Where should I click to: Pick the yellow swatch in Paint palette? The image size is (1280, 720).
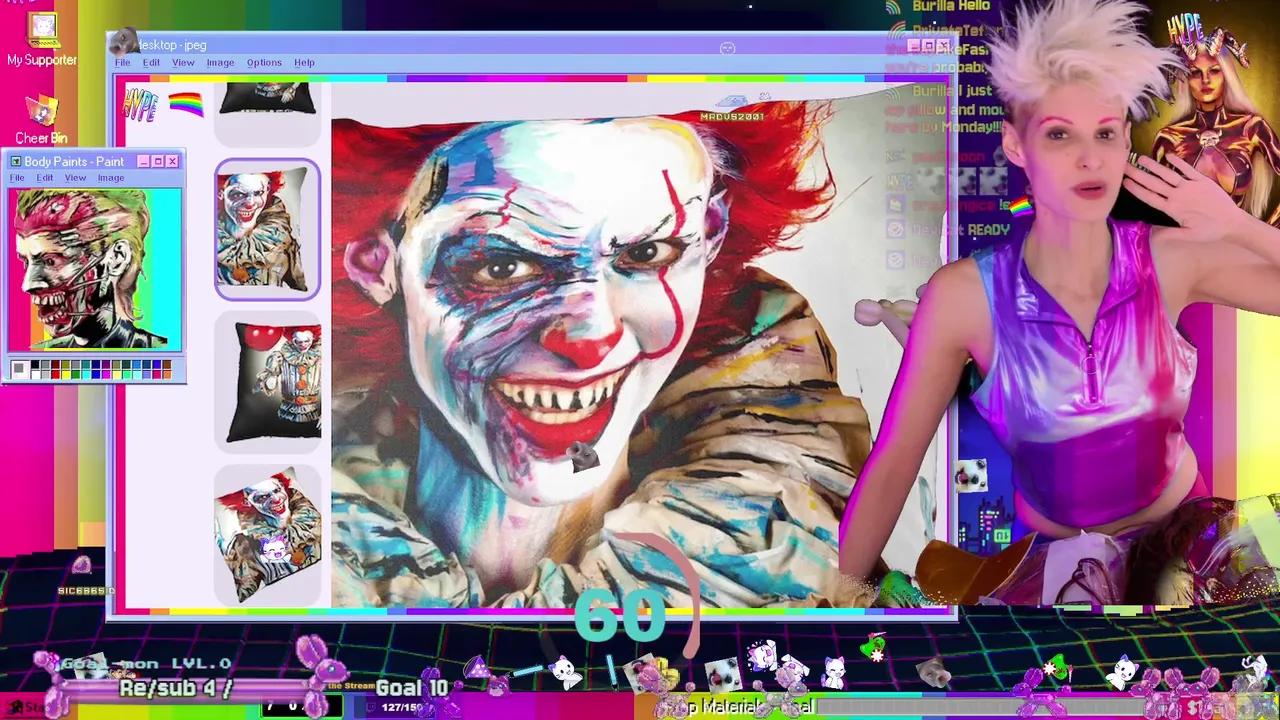[66, 375]
